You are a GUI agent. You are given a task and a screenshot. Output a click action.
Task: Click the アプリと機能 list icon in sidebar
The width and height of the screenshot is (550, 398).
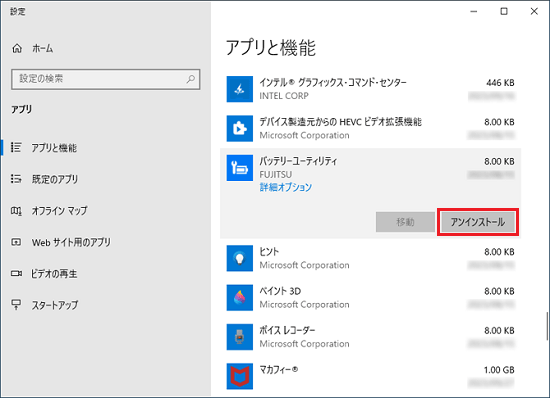(16, 147)
